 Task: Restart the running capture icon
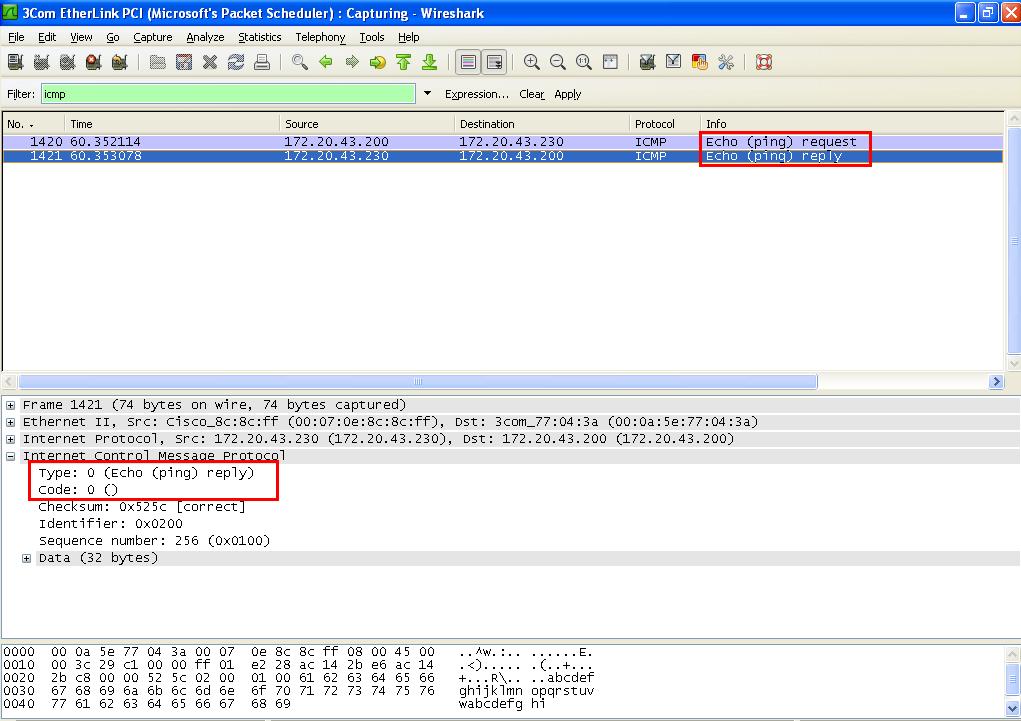click(120, 62)
